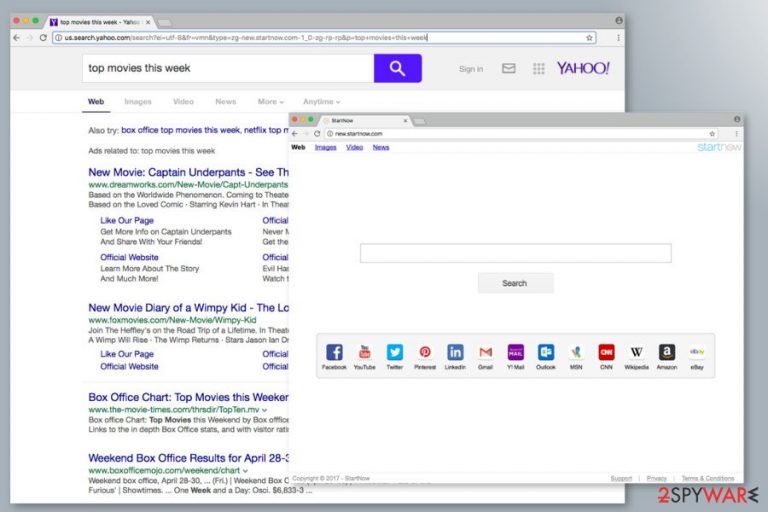Switch to the Video tab on Yahoo

click(183, 101)
